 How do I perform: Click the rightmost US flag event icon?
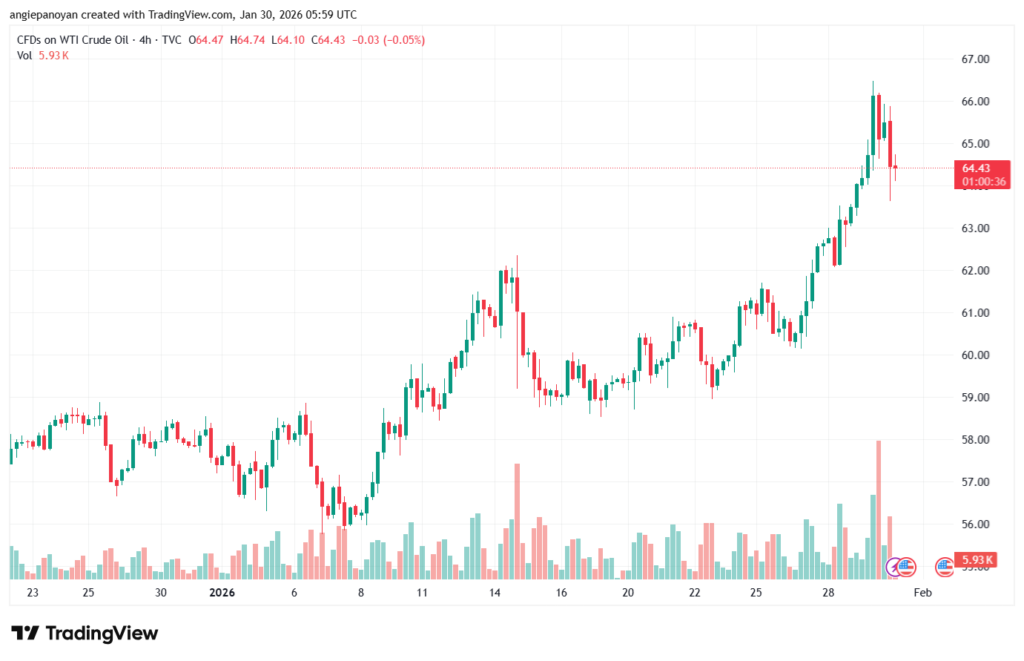[943, 567]
